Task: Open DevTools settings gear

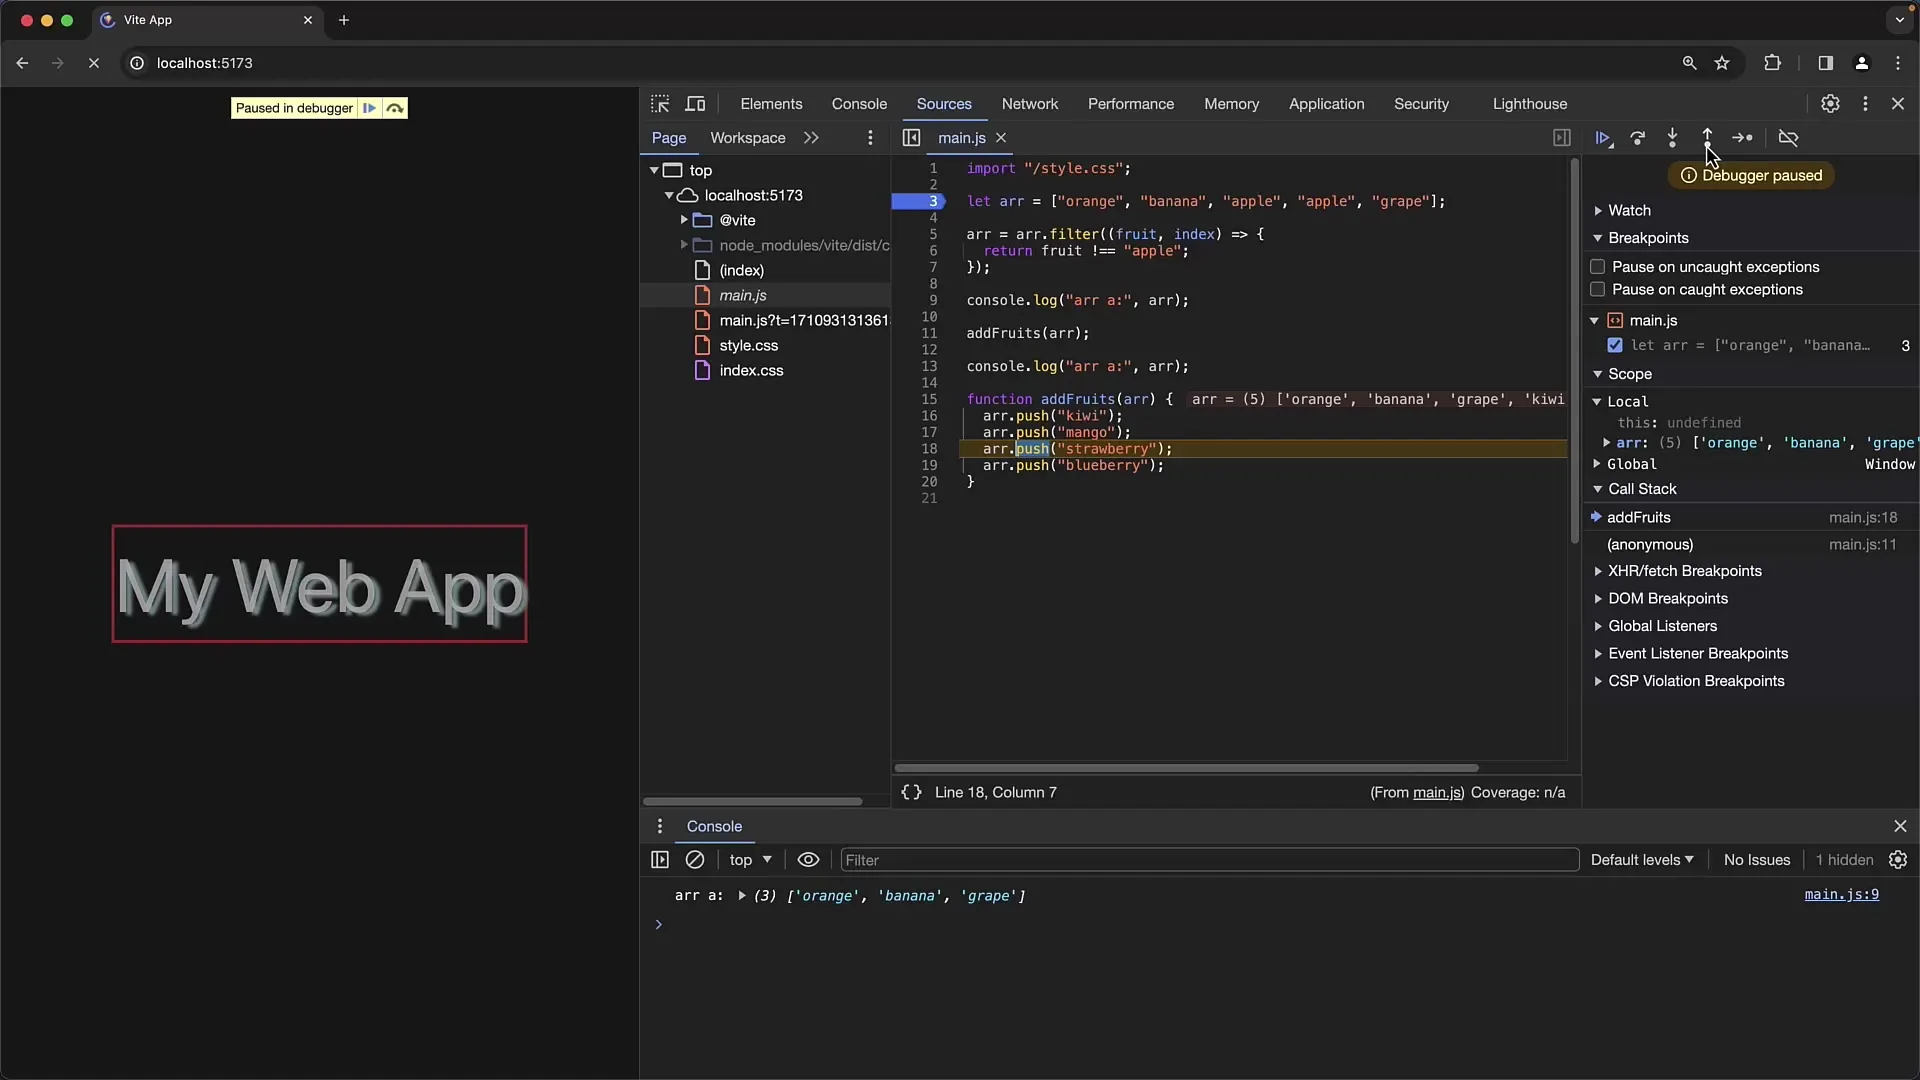Action: [1830, 104]
